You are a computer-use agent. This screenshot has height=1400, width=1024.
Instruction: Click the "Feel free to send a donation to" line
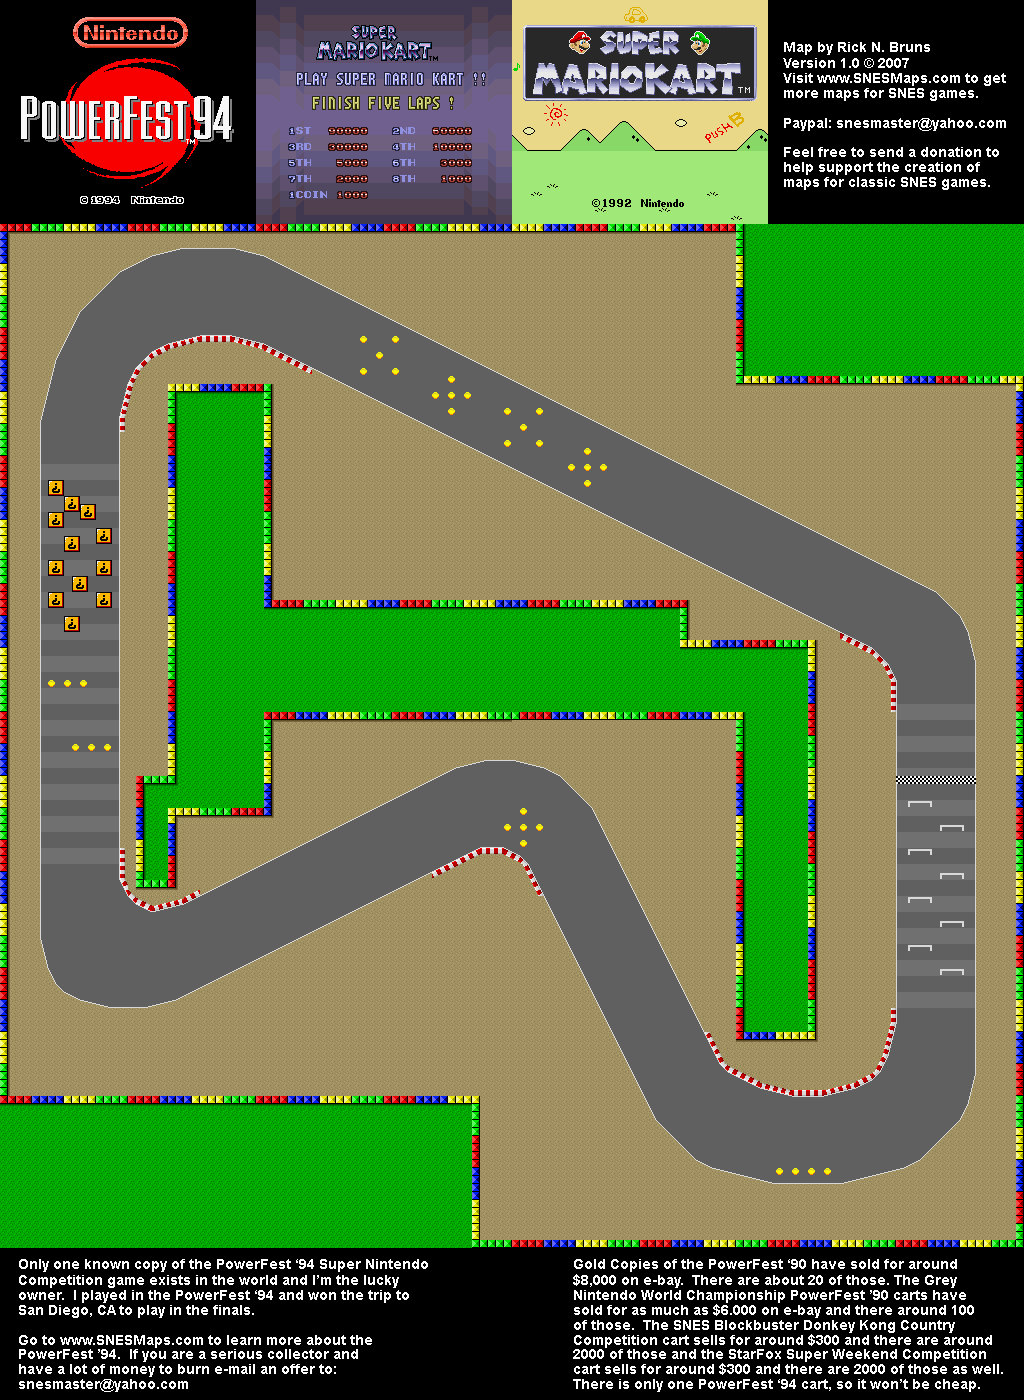(x=891, y=152)
